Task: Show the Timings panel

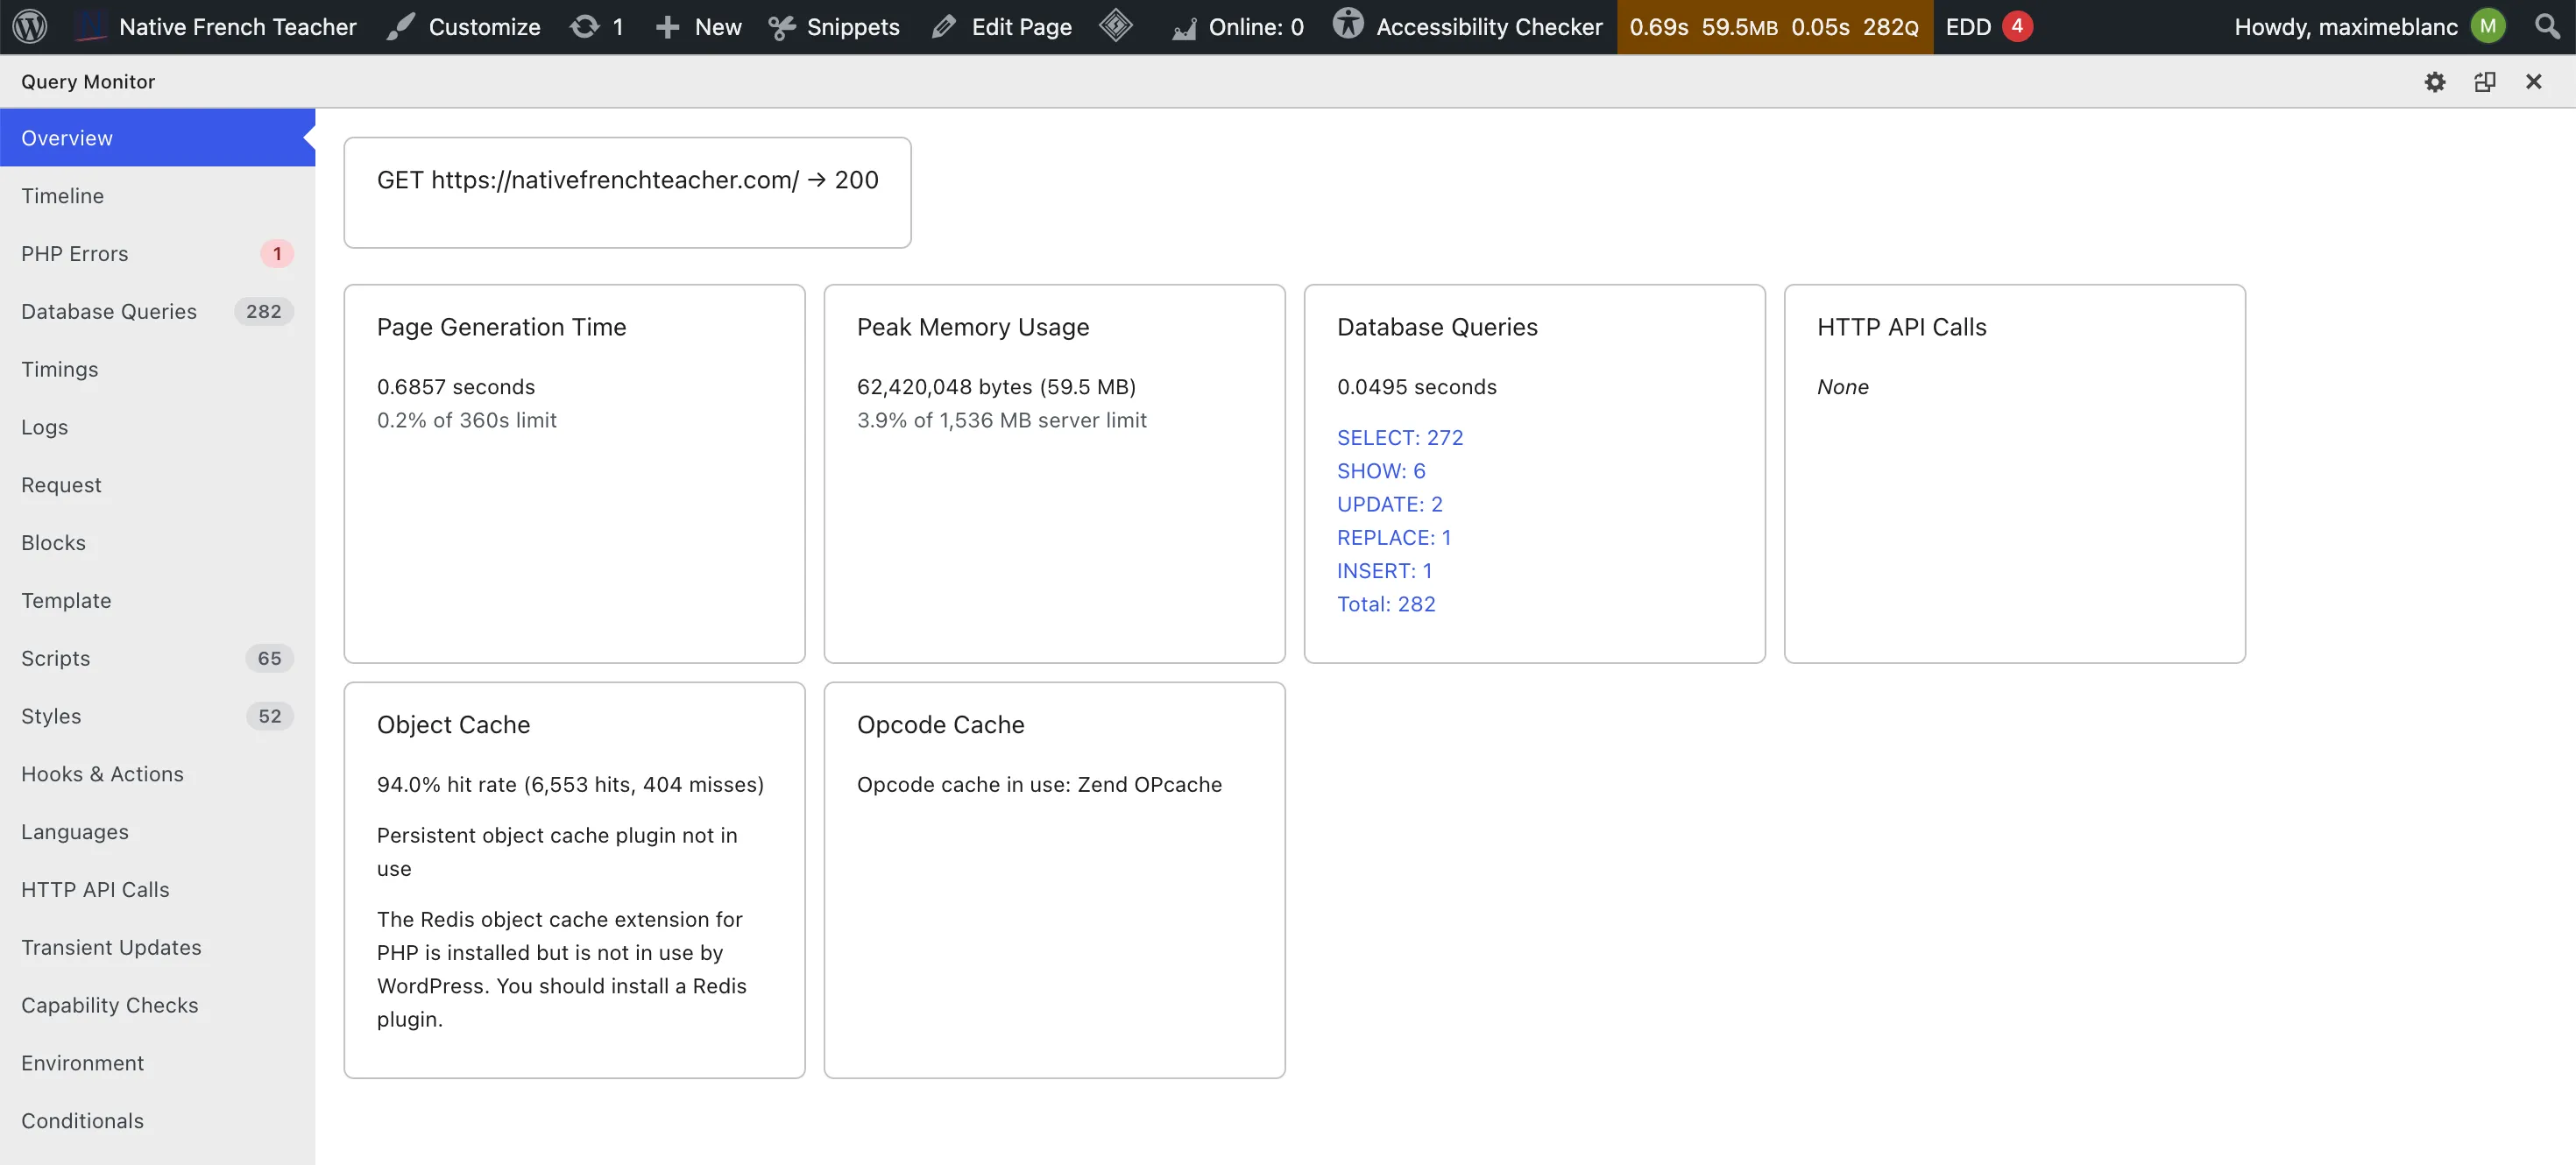Action: coord(157,370)
